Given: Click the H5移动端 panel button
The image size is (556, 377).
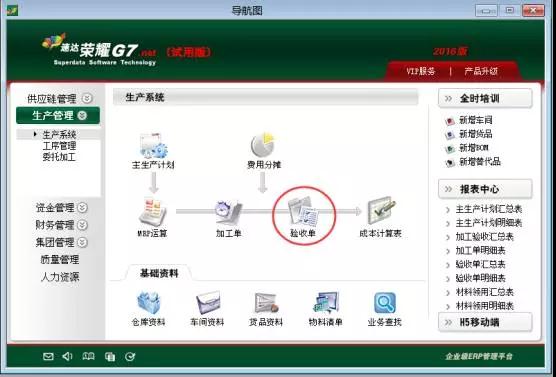Looking at the screenshot, I should tap(485, 322).
